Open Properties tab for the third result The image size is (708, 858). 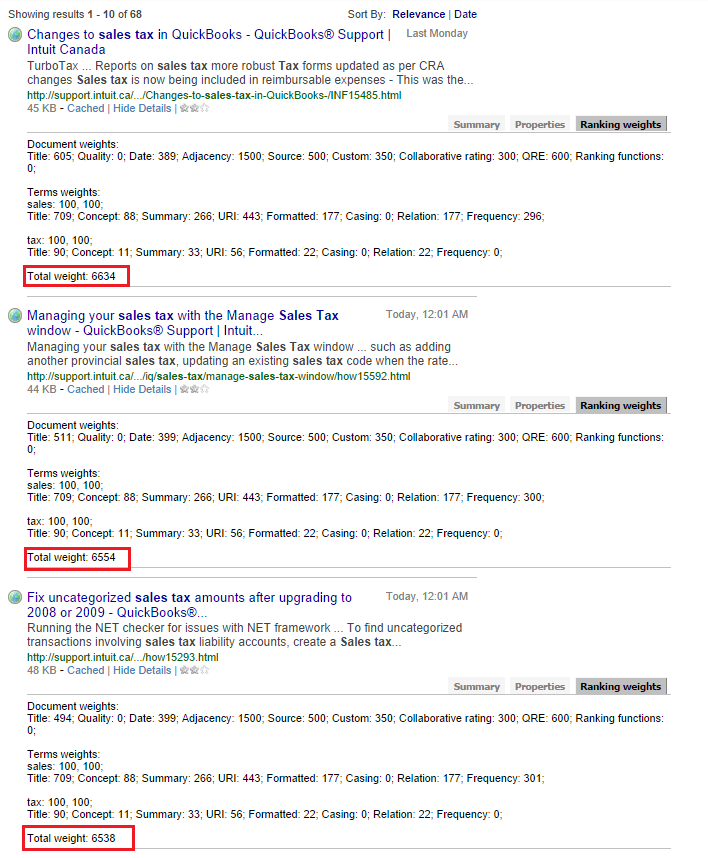point(539,686)
